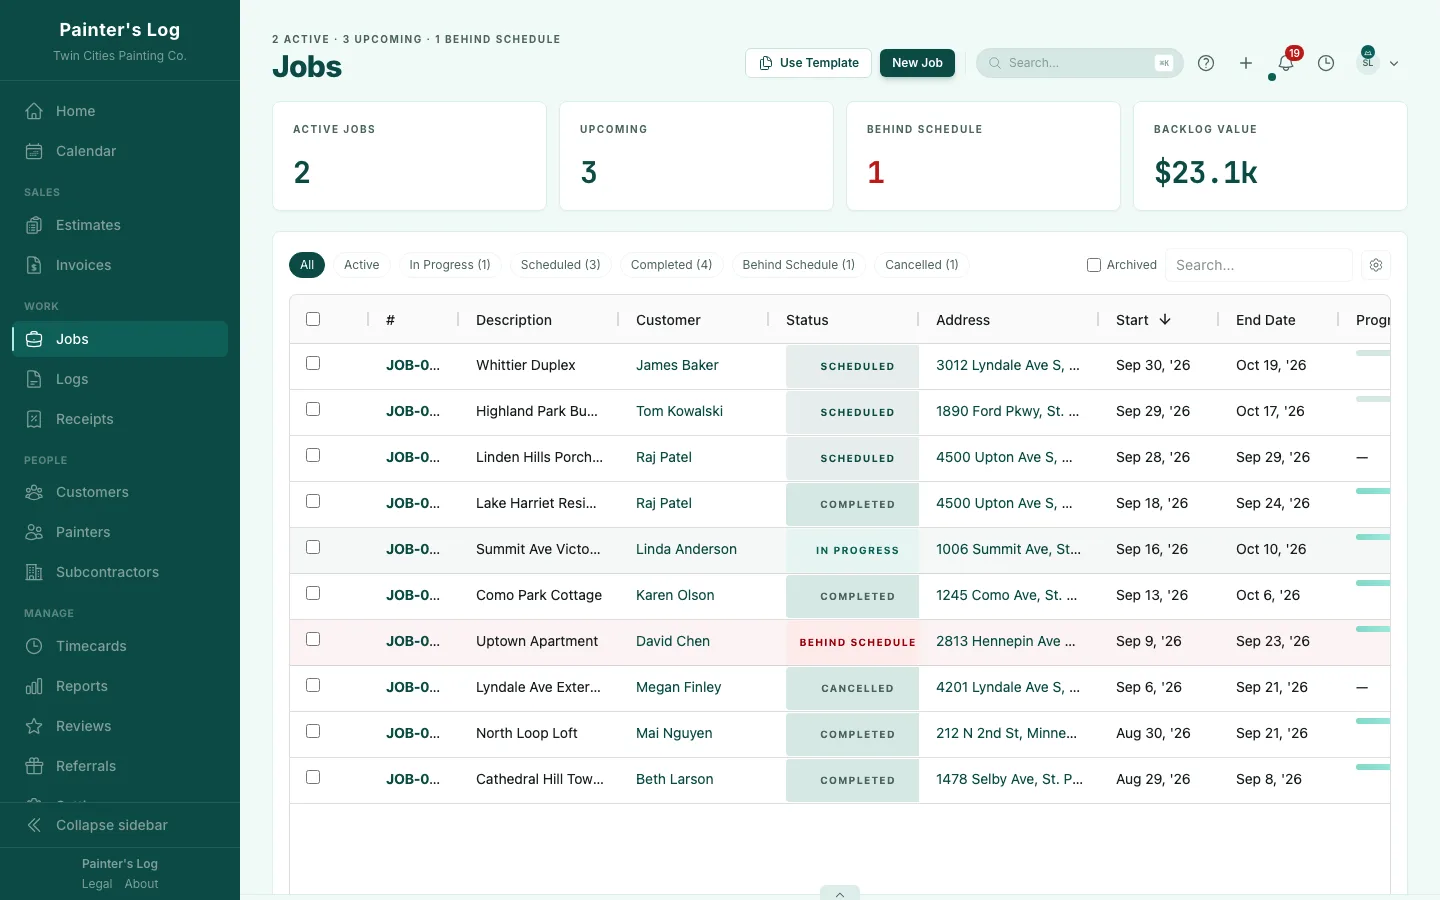
Task: Expand the user account dropdown chevron
Action: [x=1394, y=63]
